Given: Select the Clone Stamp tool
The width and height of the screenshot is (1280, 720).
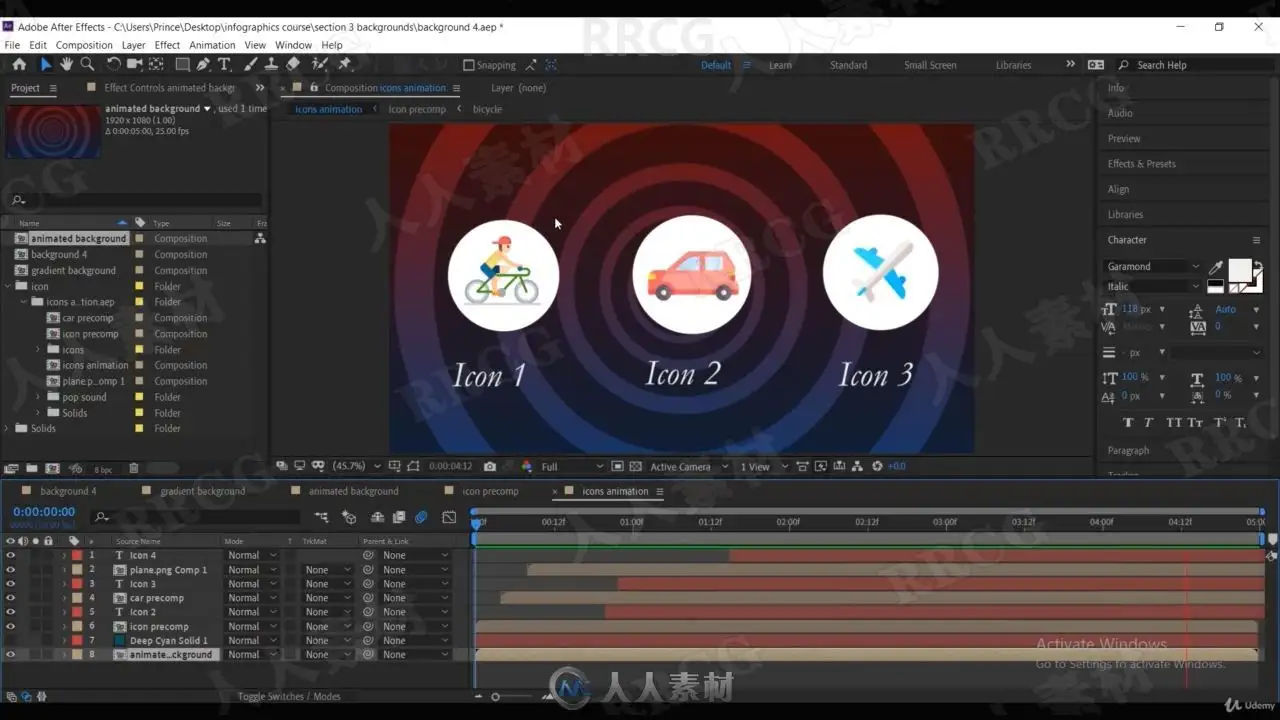Looking at the screenshot, I should tap(271, 64).
